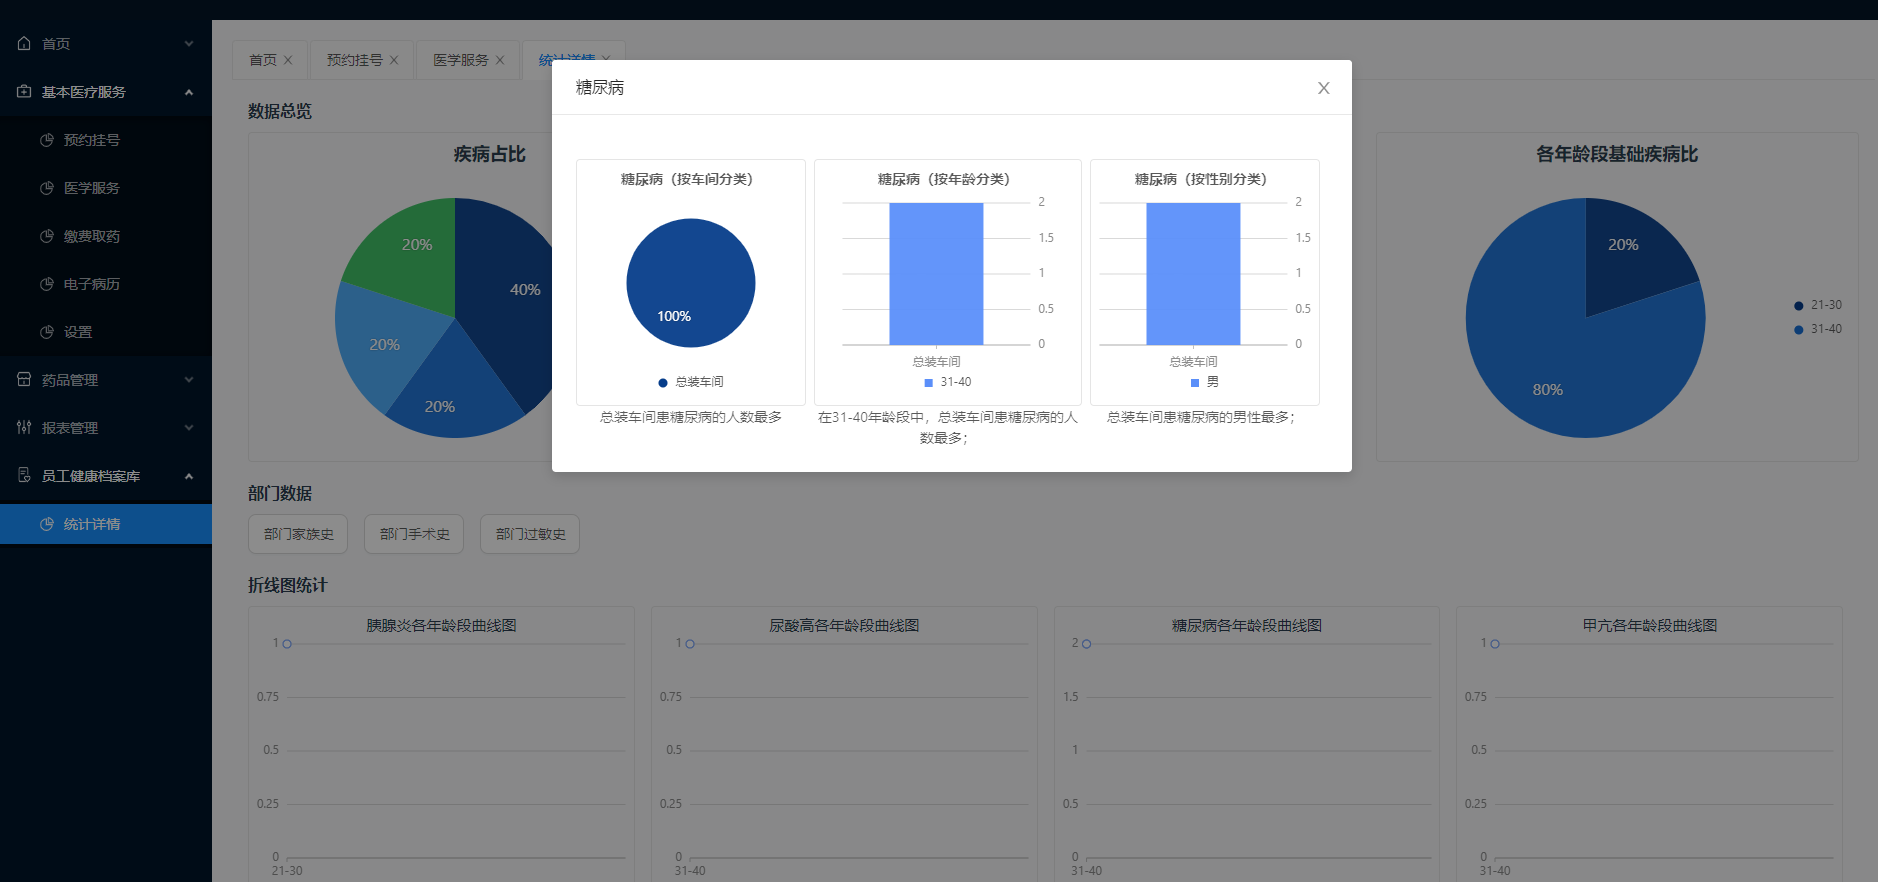Screen dimensions: 1878x882
Task: Click the data point on 糖尿病各年龄段曲线图
Action: pyautogui.click(x=1086, y=644)
